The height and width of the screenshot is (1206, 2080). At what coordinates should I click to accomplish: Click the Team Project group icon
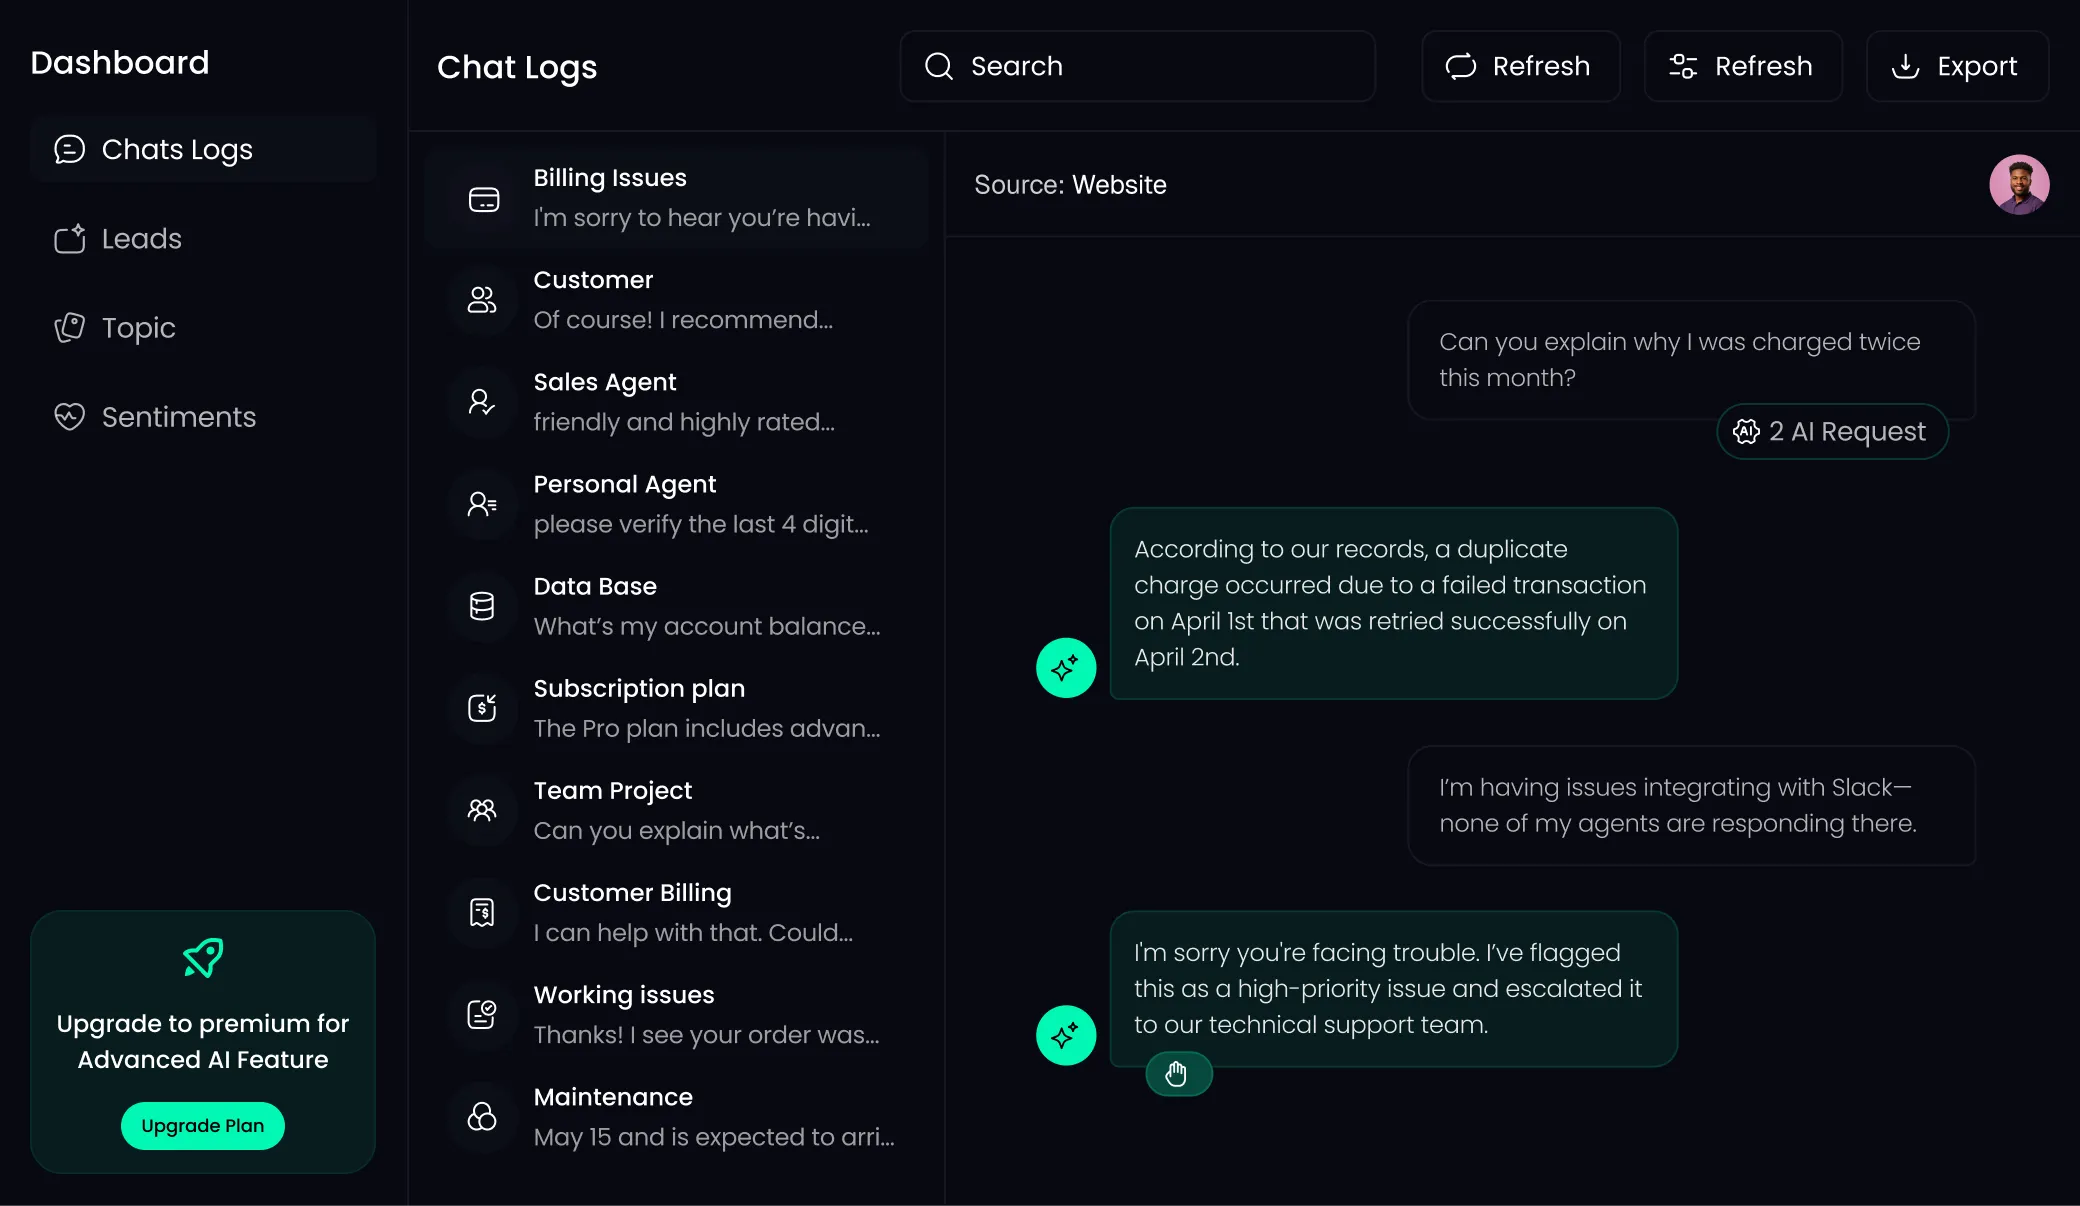(482, 810)
